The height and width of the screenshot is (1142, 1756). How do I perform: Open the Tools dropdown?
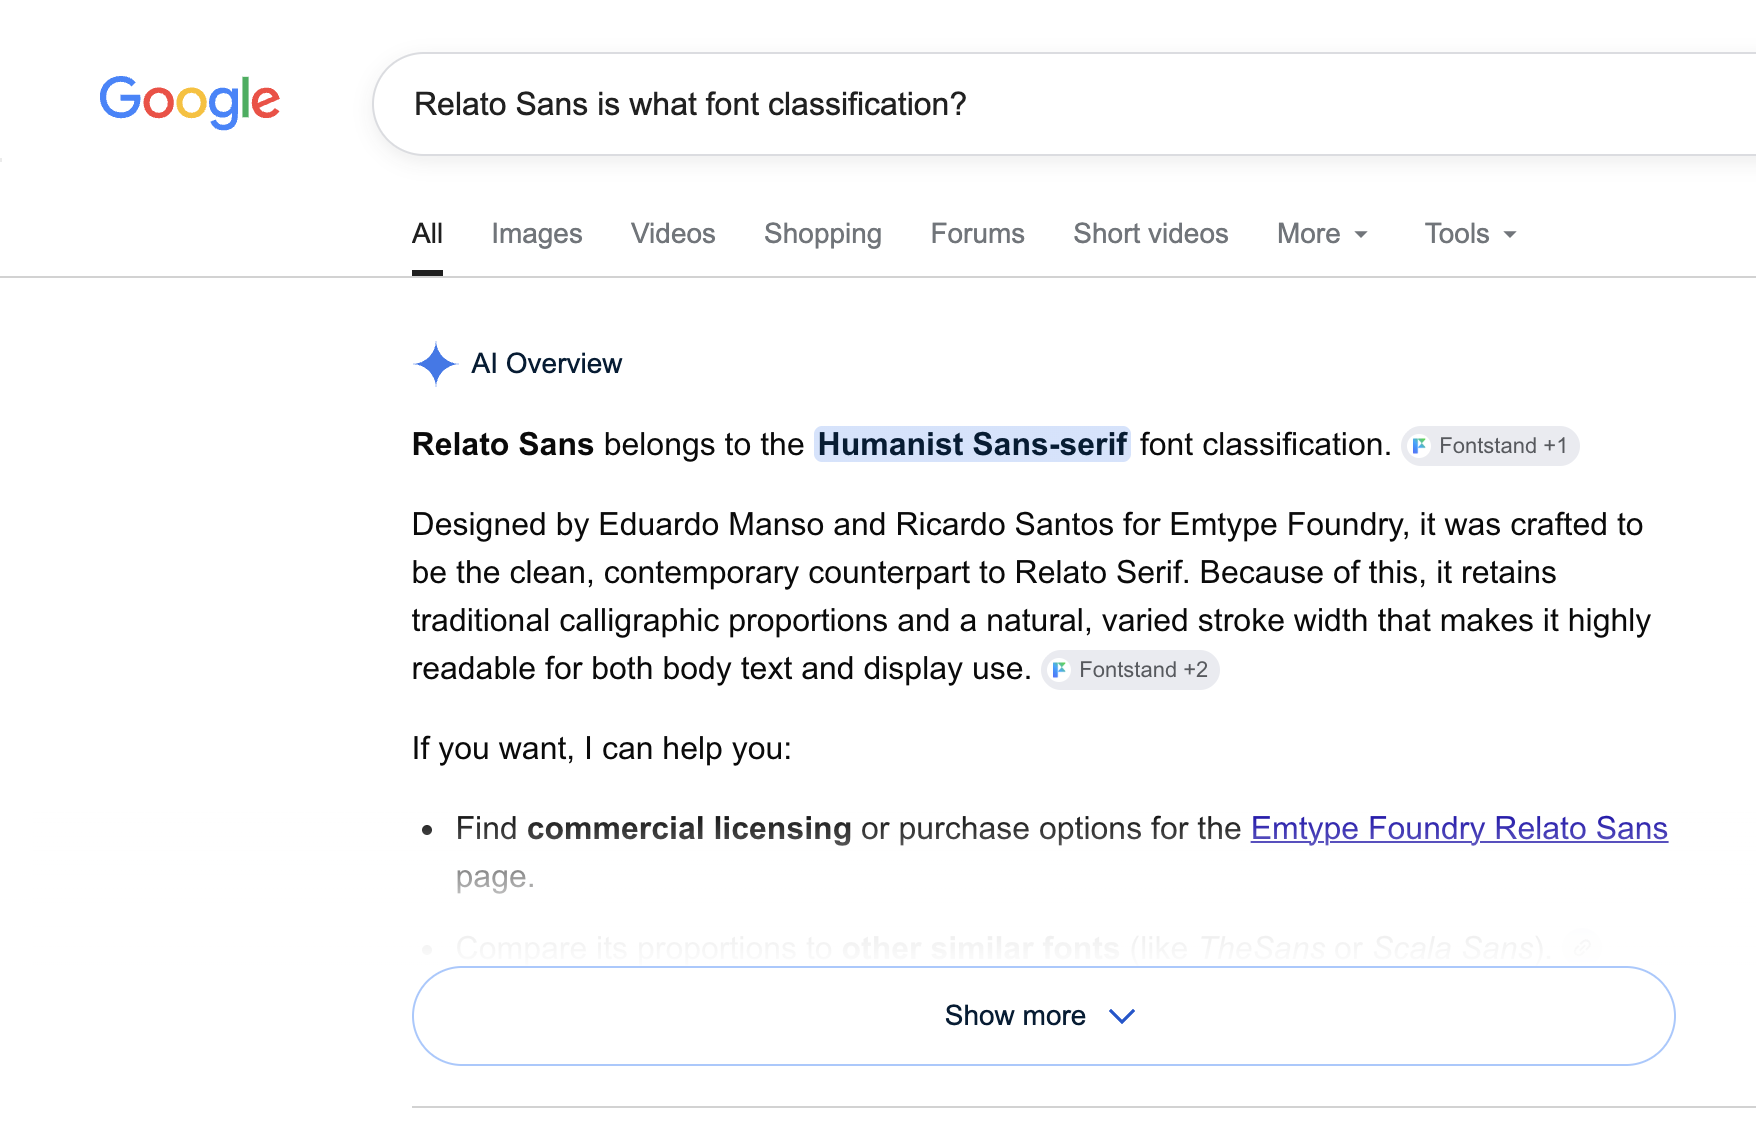pyautogui.click(x=1470, y=234)
